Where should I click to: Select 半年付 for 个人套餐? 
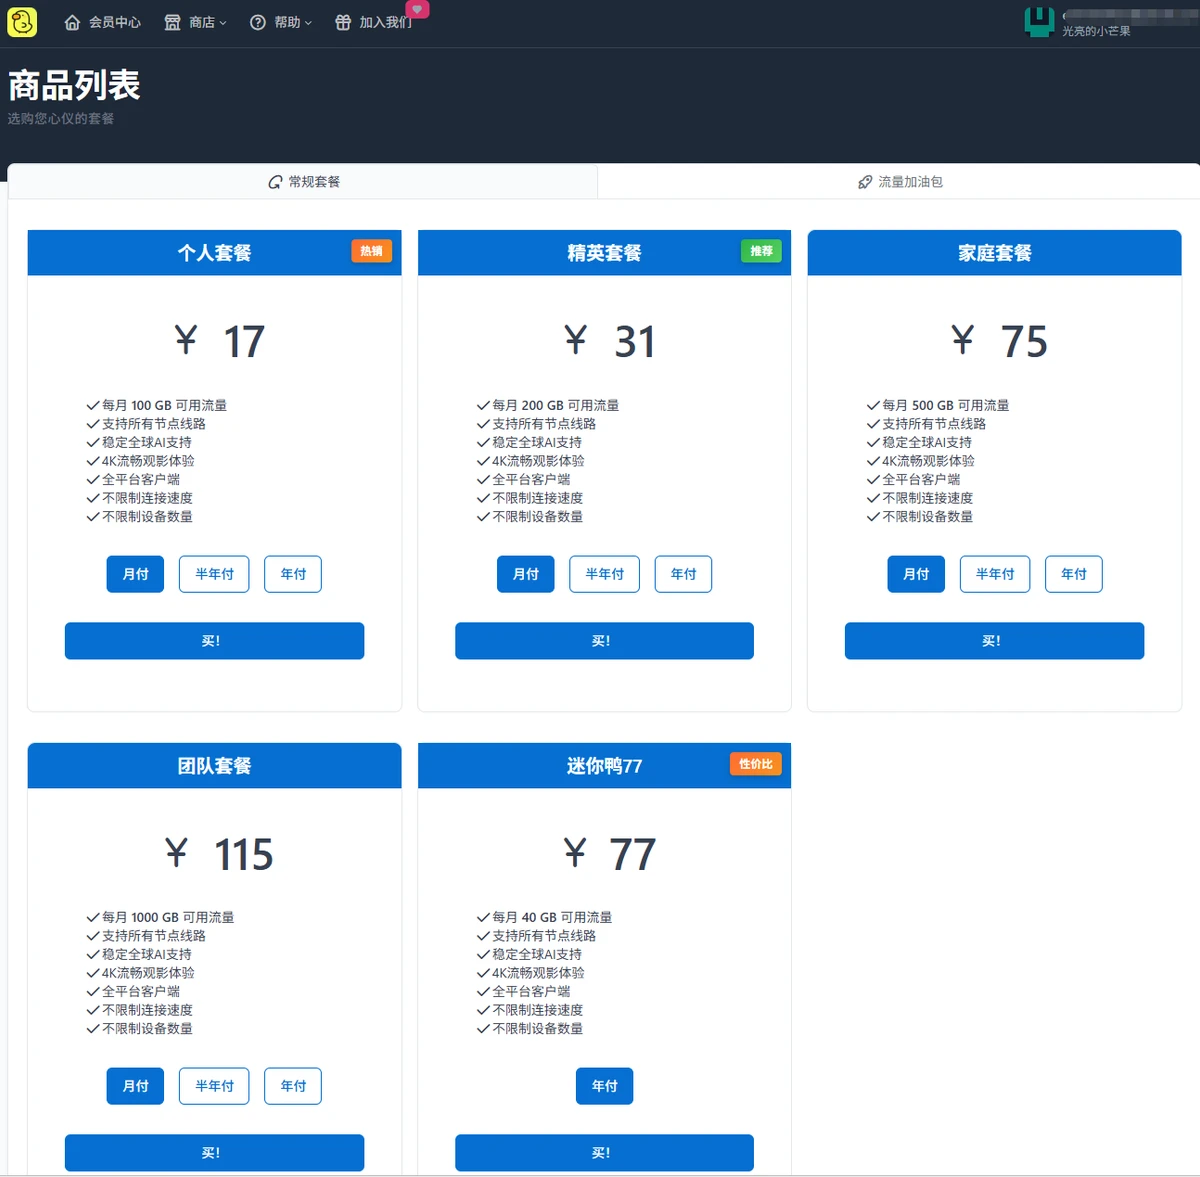pos(214,574)
